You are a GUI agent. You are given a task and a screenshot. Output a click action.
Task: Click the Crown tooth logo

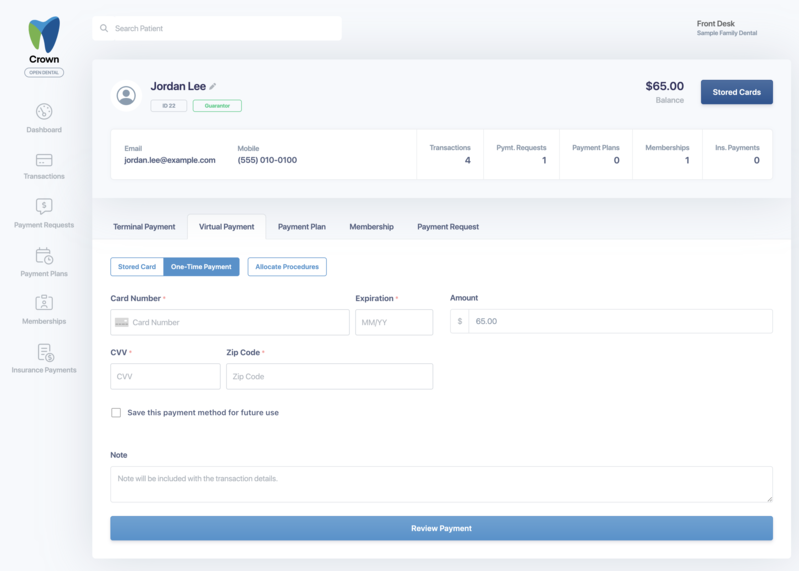click(44, 34)
